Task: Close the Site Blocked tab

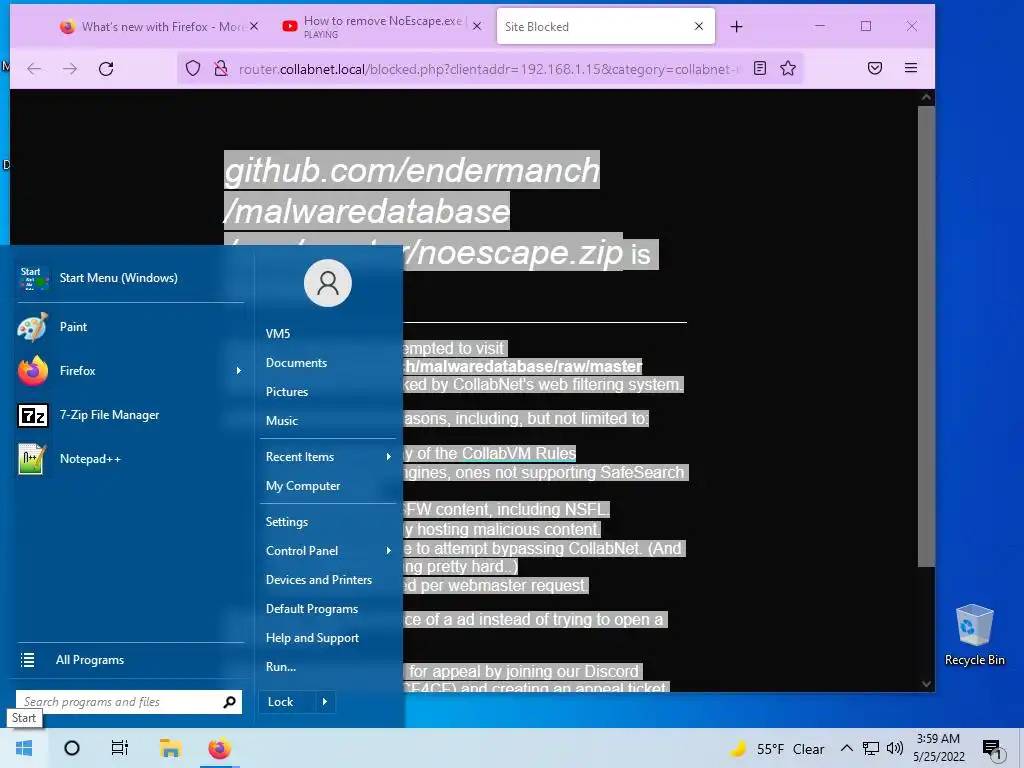Action: [x=699, y=26]
